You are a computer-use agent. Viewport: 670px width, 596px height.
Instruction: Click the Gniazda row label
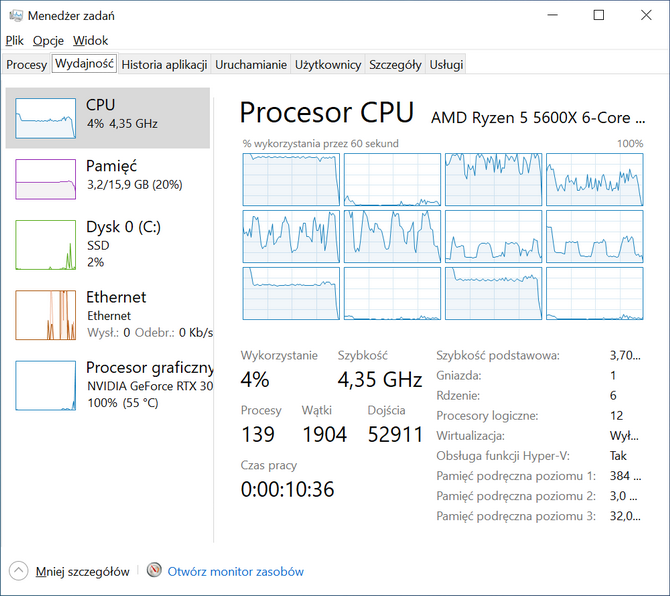458,375
